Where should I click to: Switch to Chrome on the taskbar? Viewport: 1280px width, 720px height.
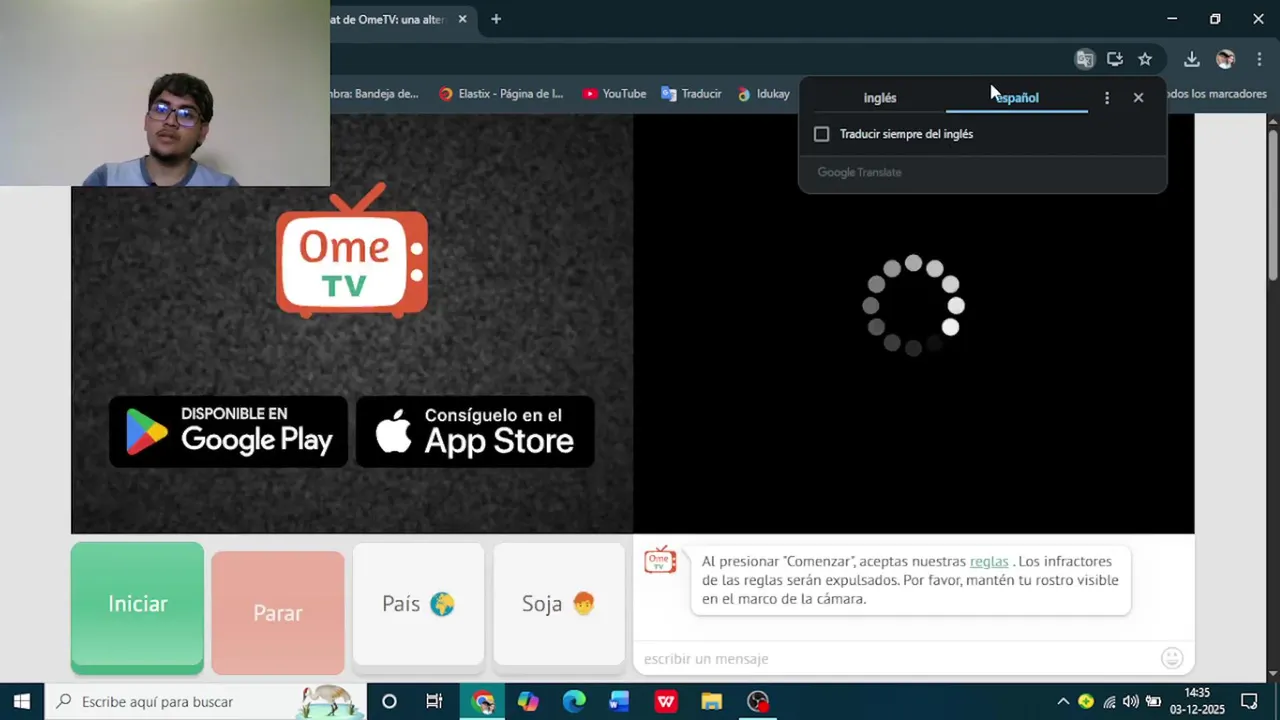[483, 701]
